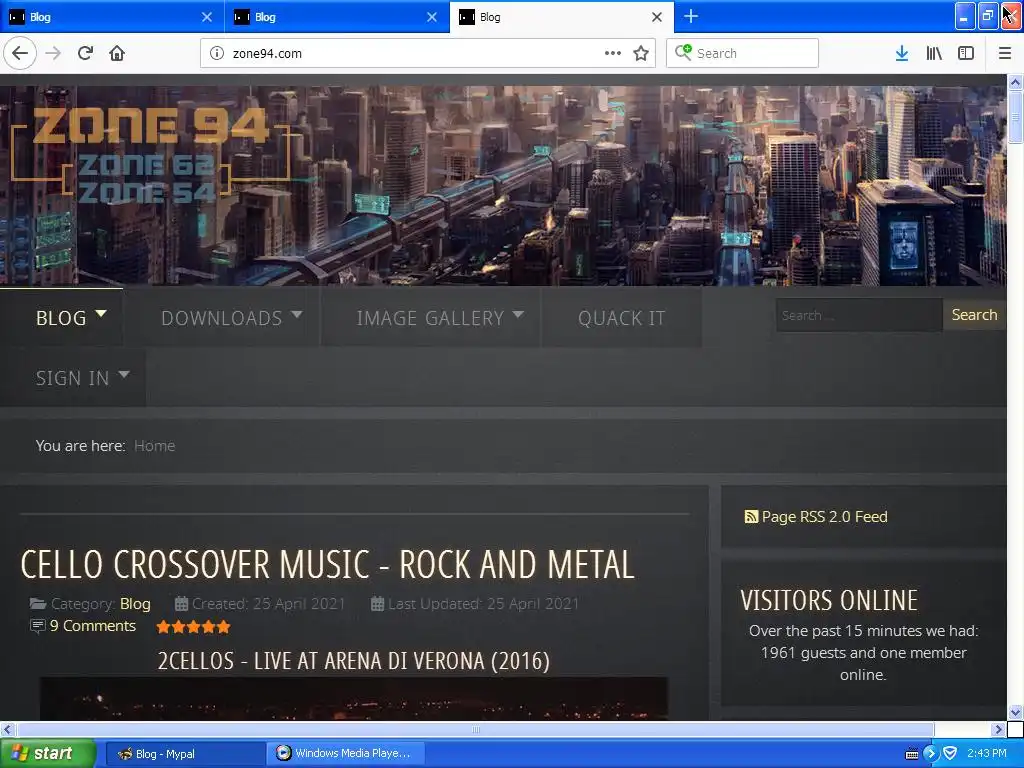The image size is (1024, 768).
Task: Click the browser Back arrow button
Action: pos(20,53)
